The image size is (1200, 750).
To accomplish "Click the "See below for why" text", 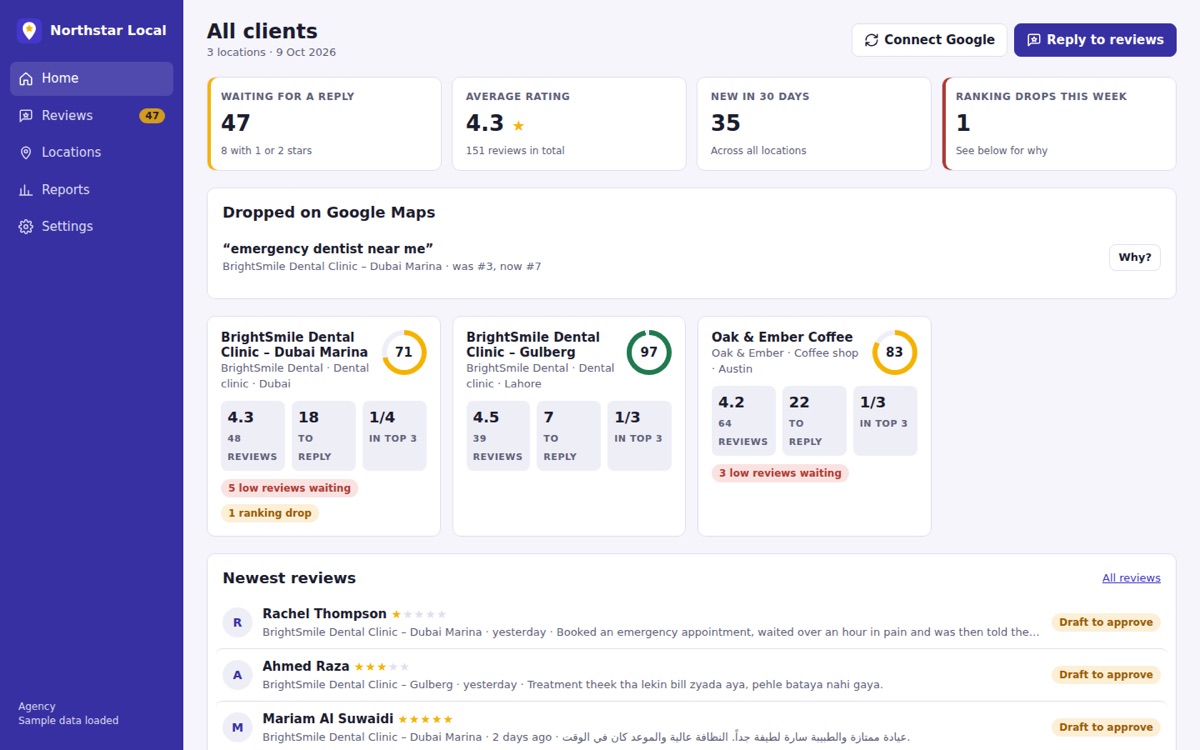I will click(x=1002, y=151).
